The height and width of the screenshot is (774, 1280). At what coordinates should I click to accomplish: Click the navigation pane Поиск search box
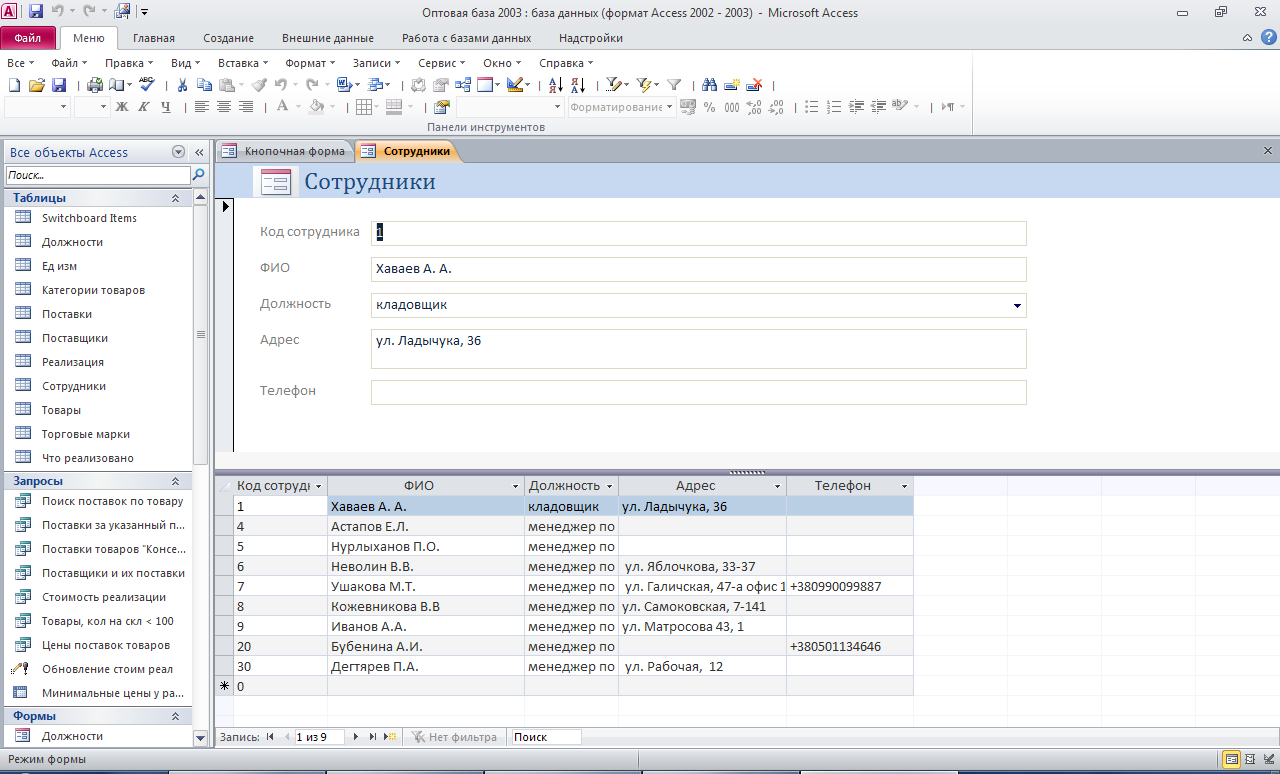tap(97, 175)
